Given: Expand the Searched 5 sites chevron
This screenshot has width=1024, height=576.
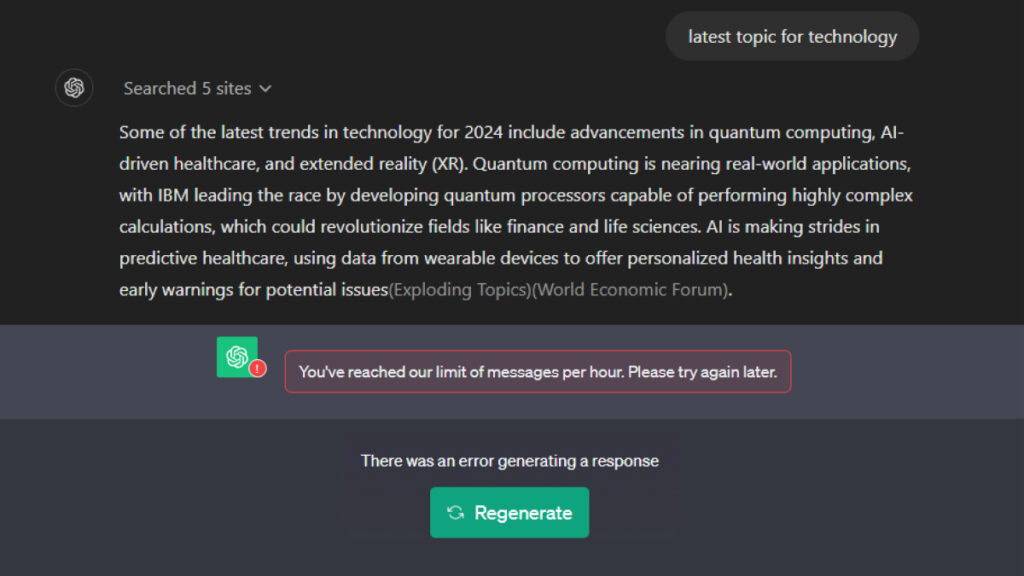Looking at the screenshot, I should point(265,88).
